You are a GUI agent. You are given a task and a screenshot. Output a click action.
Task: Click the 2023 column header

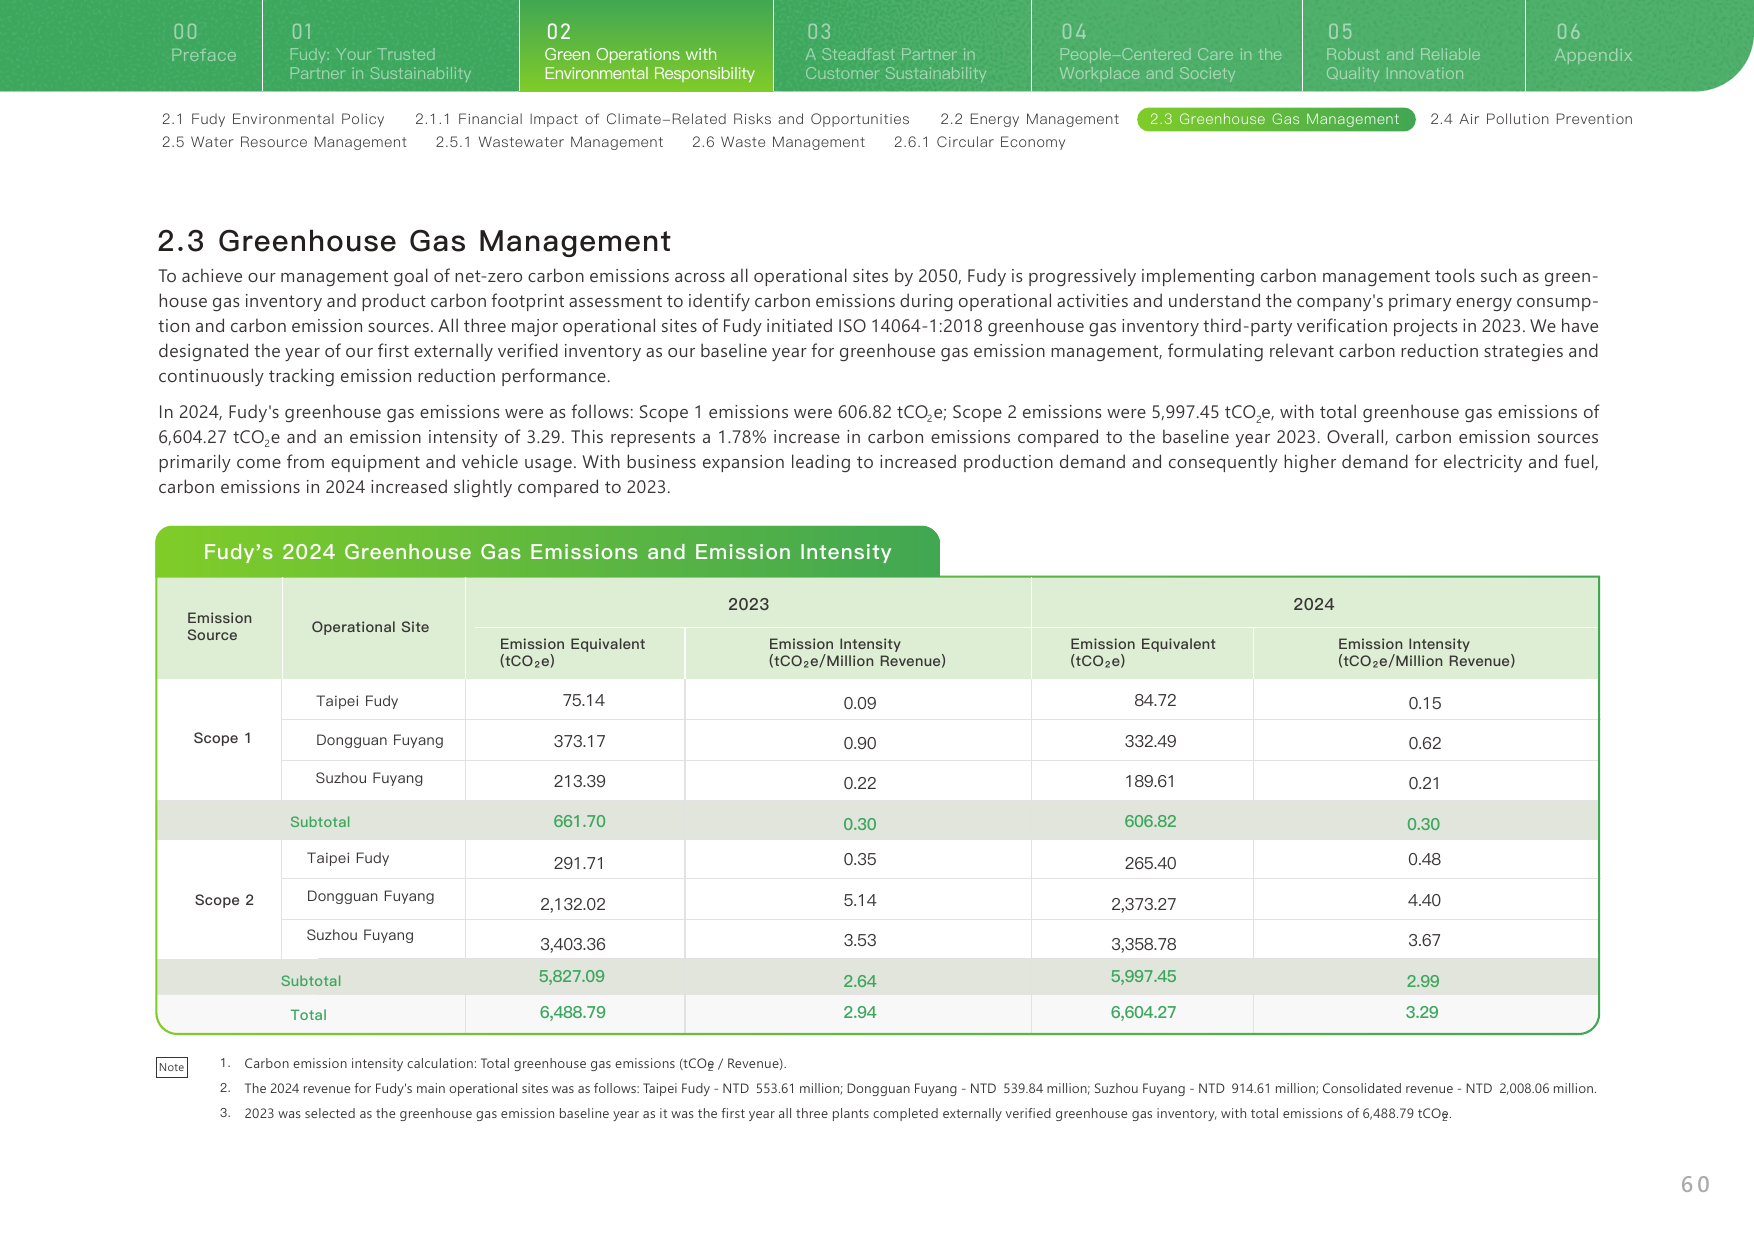(748, 604)
